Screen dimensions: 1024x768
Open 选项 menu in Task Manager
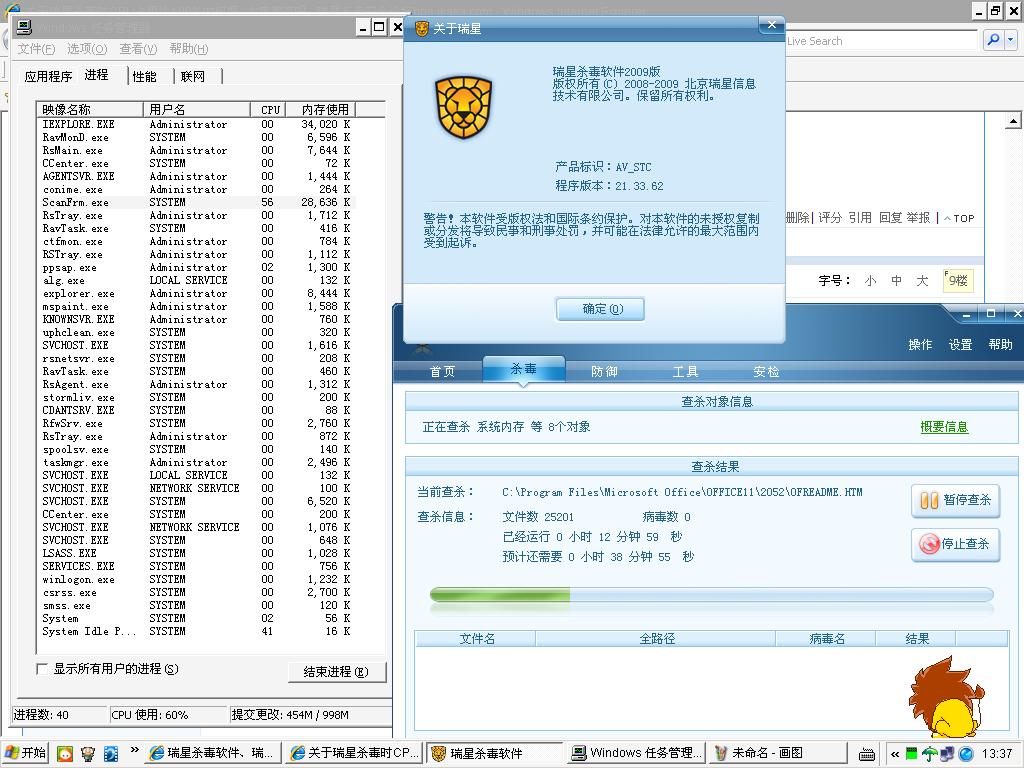click(87, 49)
